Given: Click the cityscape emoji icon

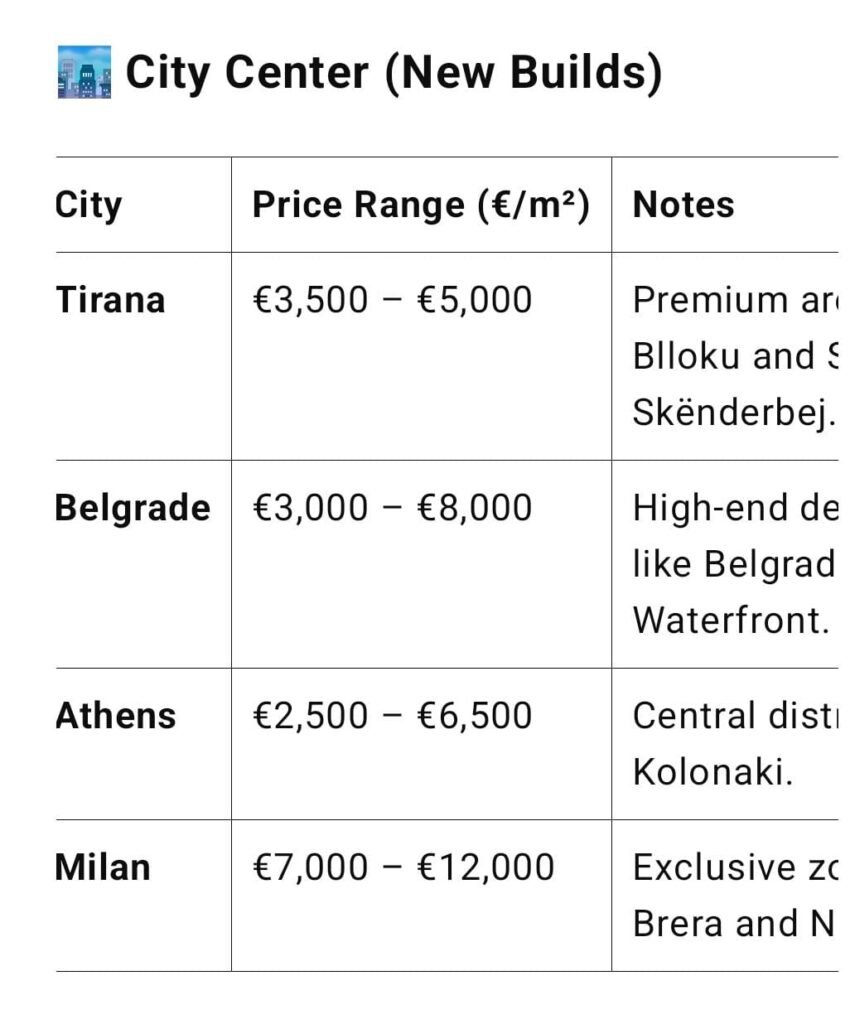Looking at the screenshot, I should click(x=84, y=72).
